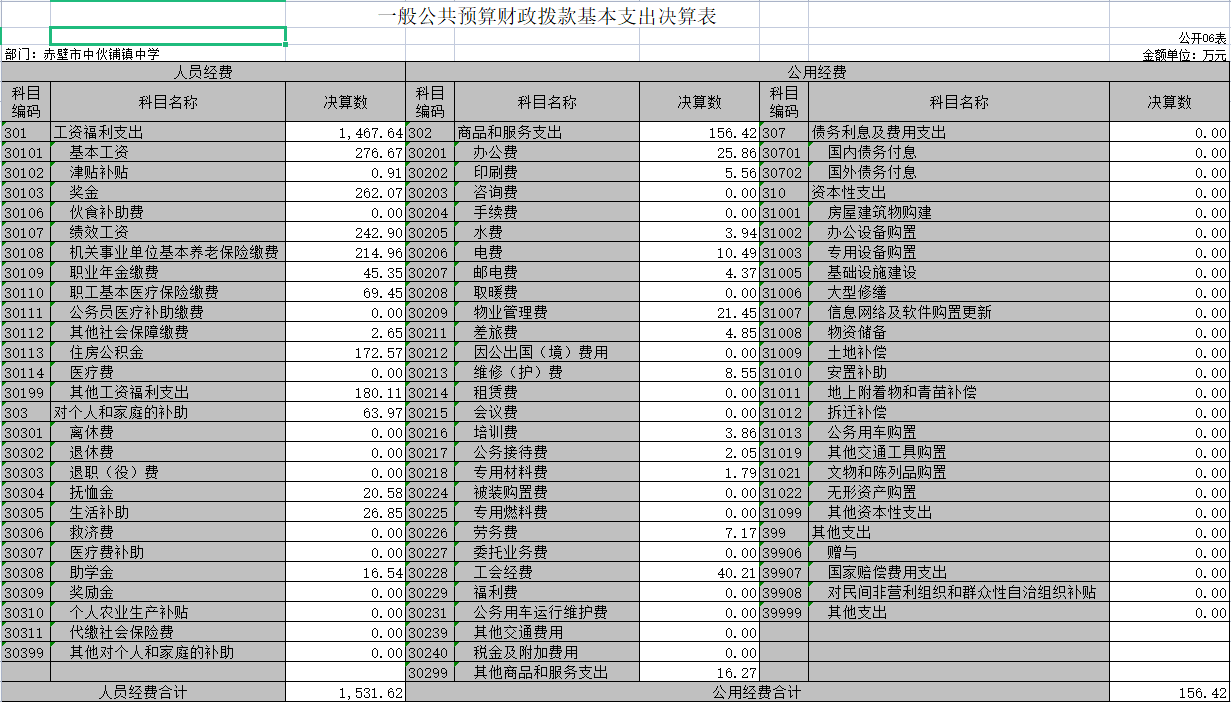Screen dimensions: 1231x702
Task: Click the 水费 value 3.94
Action: point(700,232)
